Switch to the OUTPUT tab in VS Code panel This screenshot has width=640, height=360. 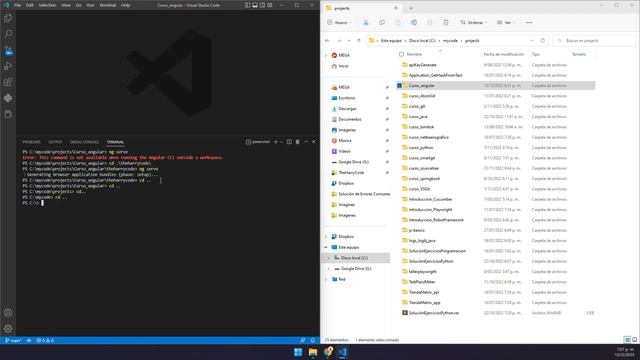(x=55, y=142)
